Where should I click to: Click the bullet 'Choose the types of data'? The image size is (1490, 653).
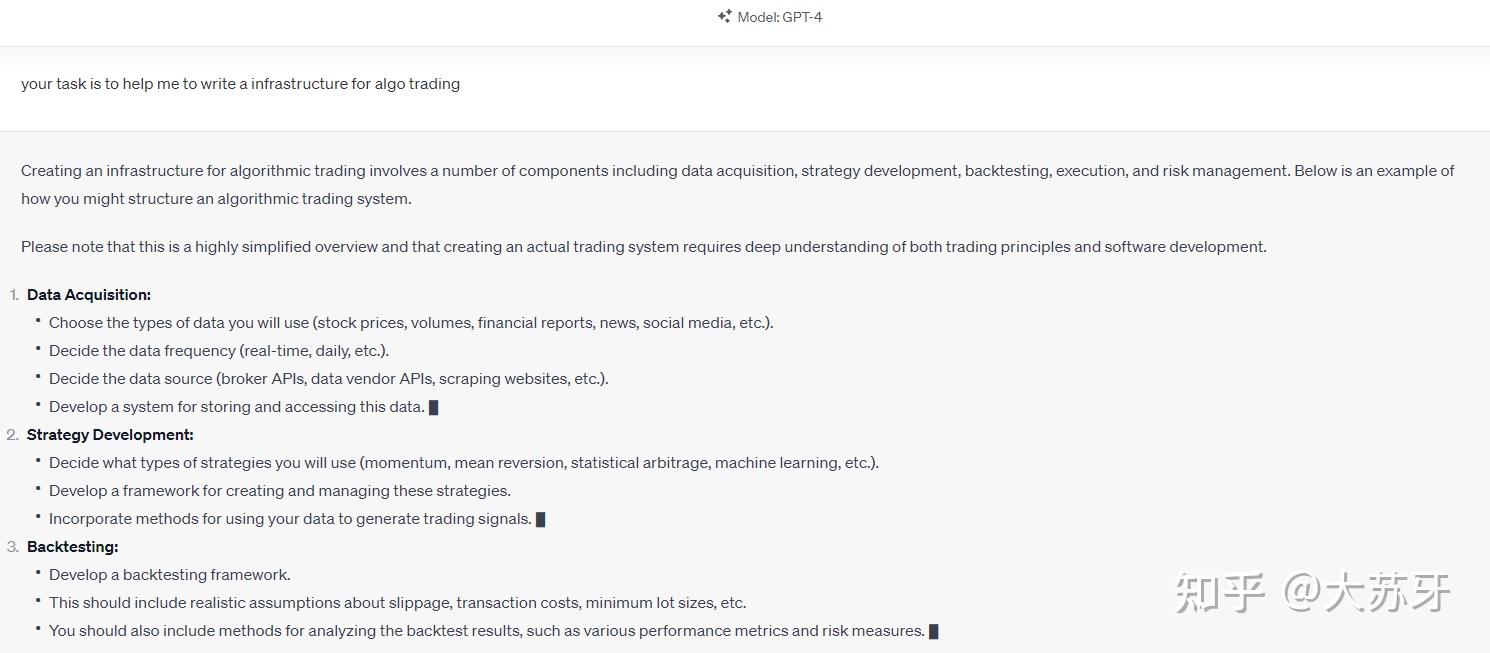coord(411,323)
